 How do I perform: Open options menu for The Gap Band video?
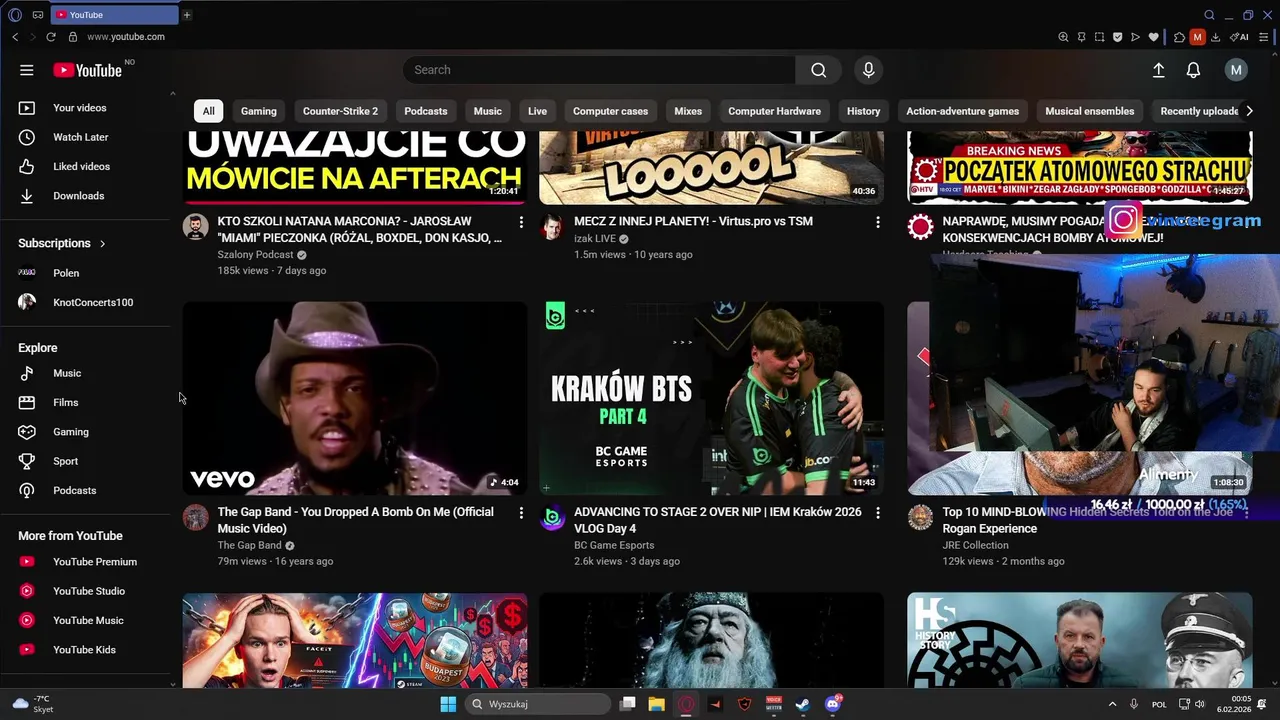coord(521,512)
